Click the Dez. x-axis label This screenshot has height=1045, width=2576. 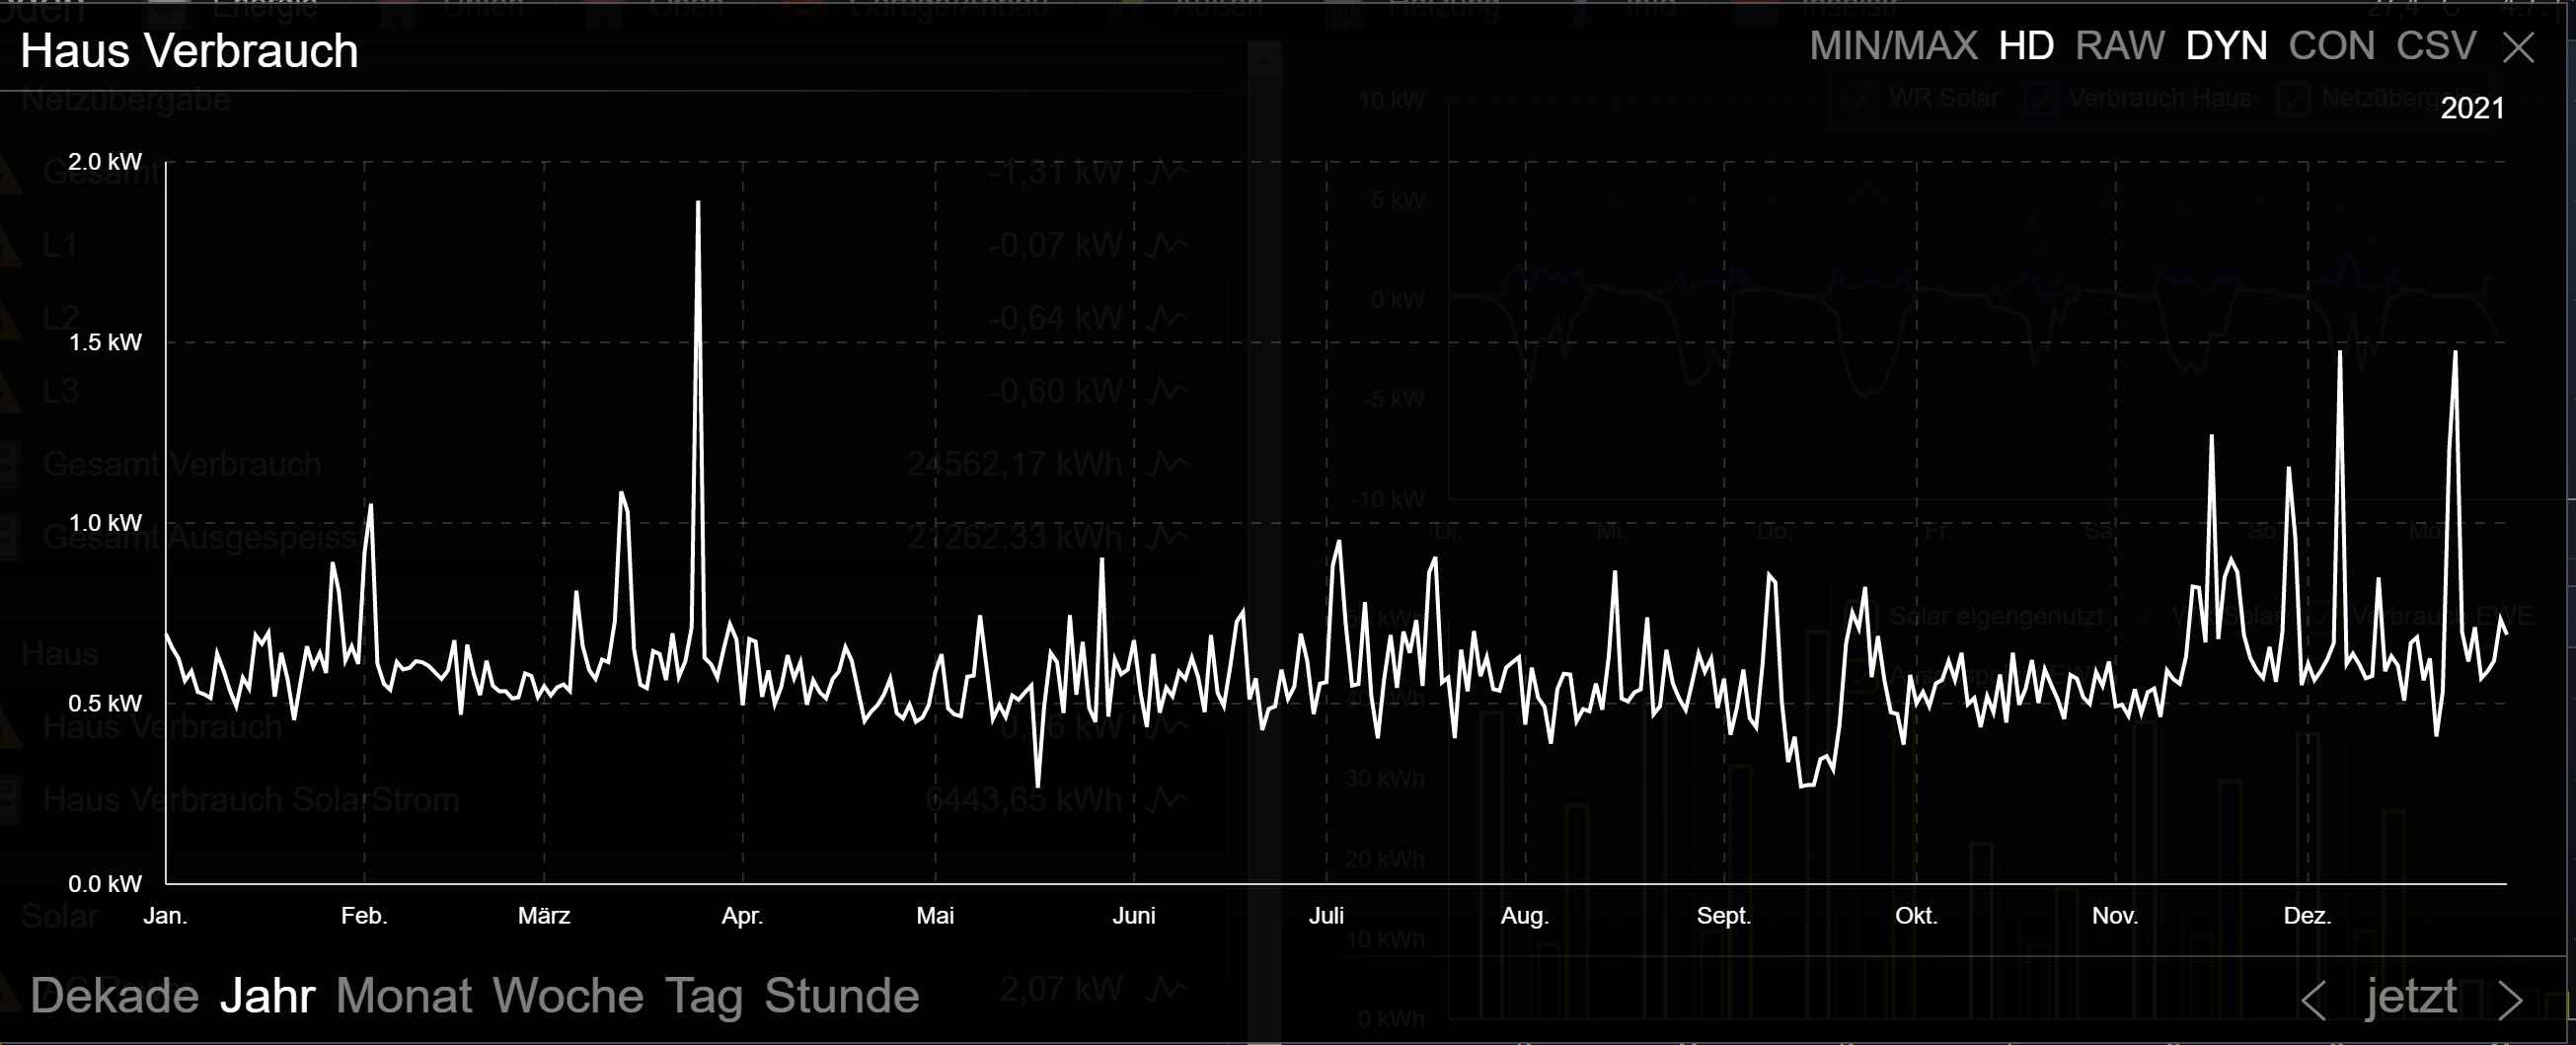pyautogui.click(x=2307, y=916)
